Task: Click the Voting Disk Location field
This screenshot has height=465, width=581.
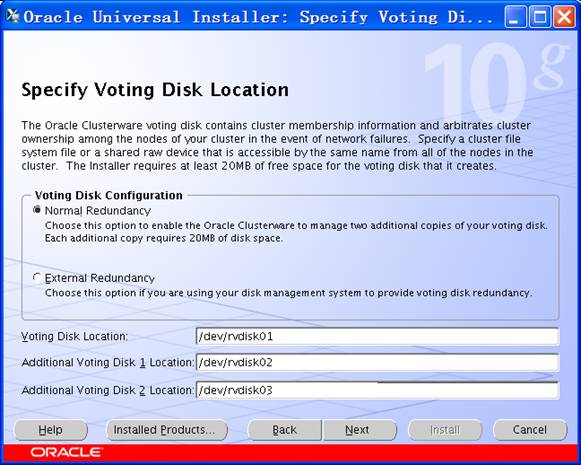Action: click(x=377, y=336)
